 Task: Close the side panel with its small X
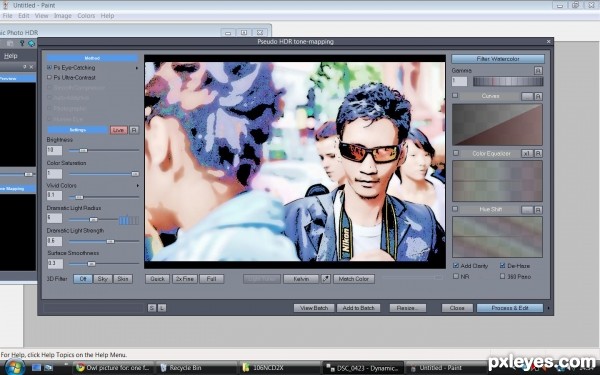tap(31, 67)
